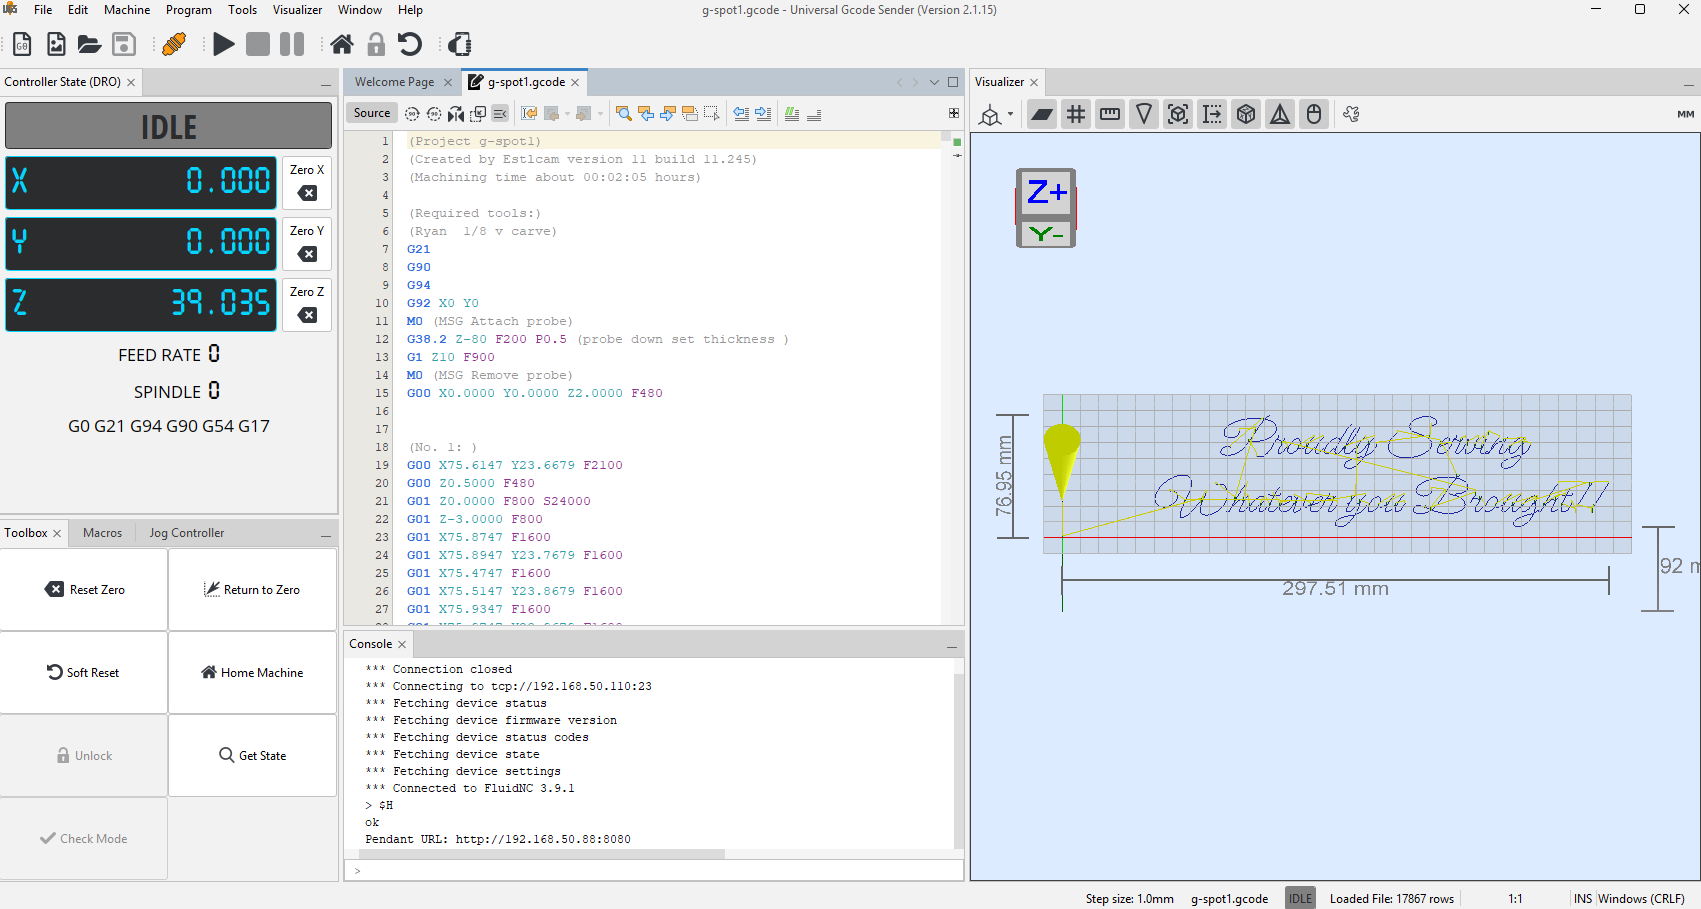Viewport: 1701px width, 909px height.
Task: Click the Home machine house icon in toolbar
Action: click(x=342, y=44)
